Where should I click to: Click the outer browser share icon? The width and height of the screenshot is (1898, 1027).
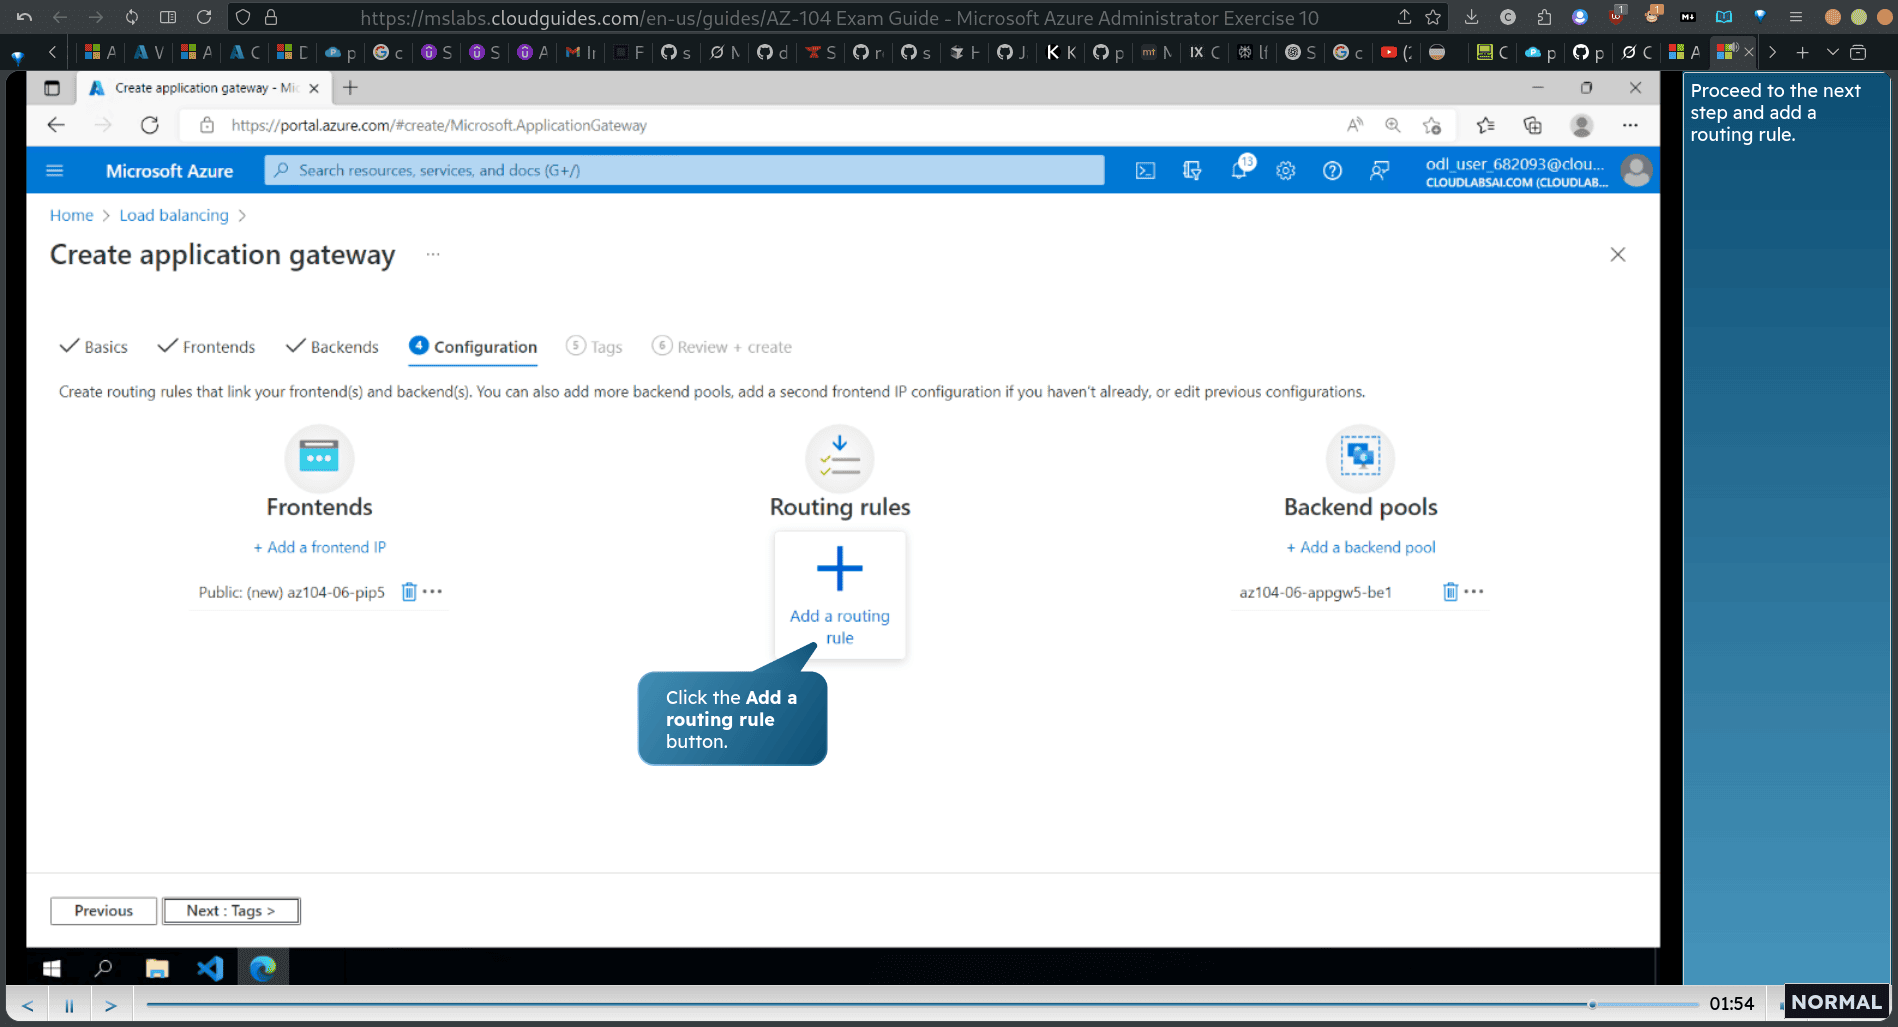click(1404, 17)
